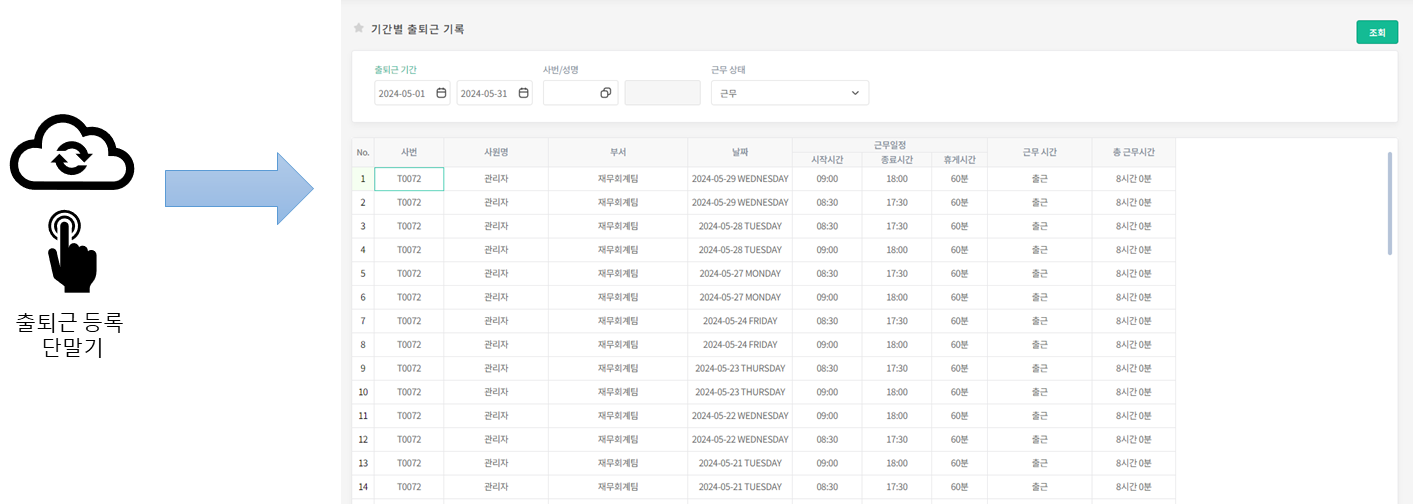This screenshot has width=1413, height=504.
Task: Select the T0072 cell in row 1
Action: tap(408, 179)
